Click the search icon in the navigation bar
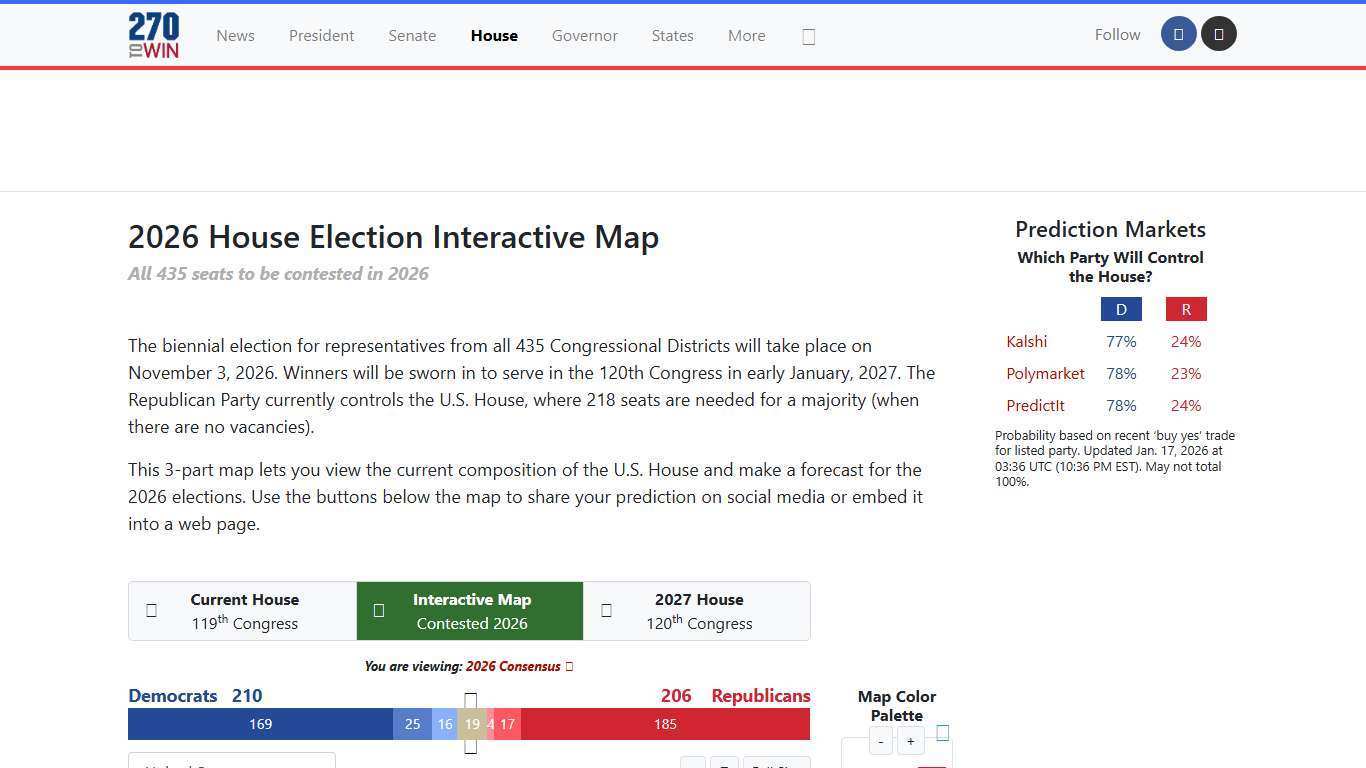 tap(808, 35)
